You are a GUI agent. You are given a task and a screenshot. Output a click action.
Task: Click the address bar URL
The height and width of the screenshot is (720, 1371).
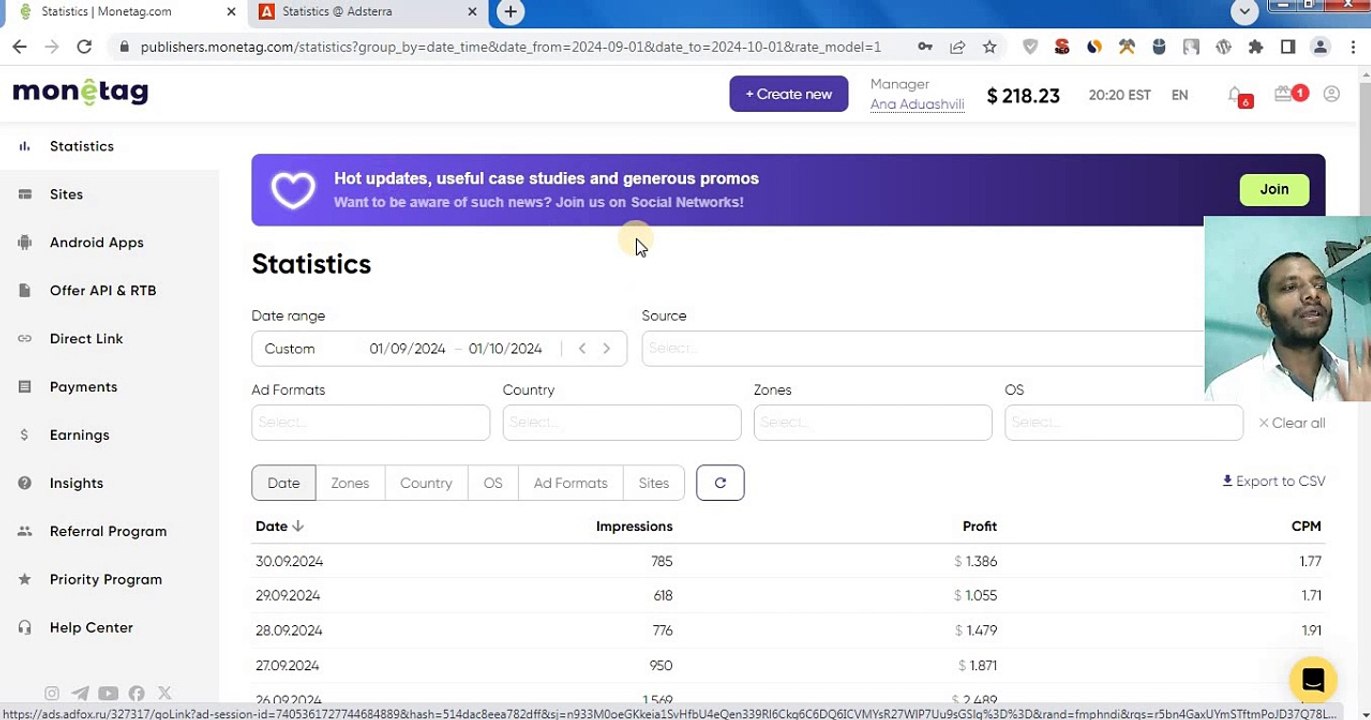pyautogui.click(x=510, y=47)
